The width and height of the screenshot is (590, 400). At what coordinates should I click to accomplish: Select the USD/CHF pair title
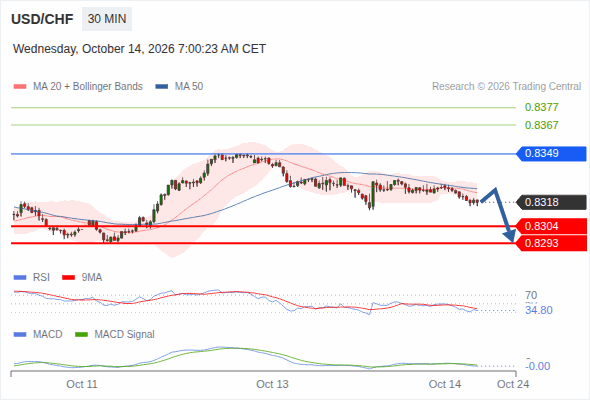pyautogui.click(x=42, y=19)
